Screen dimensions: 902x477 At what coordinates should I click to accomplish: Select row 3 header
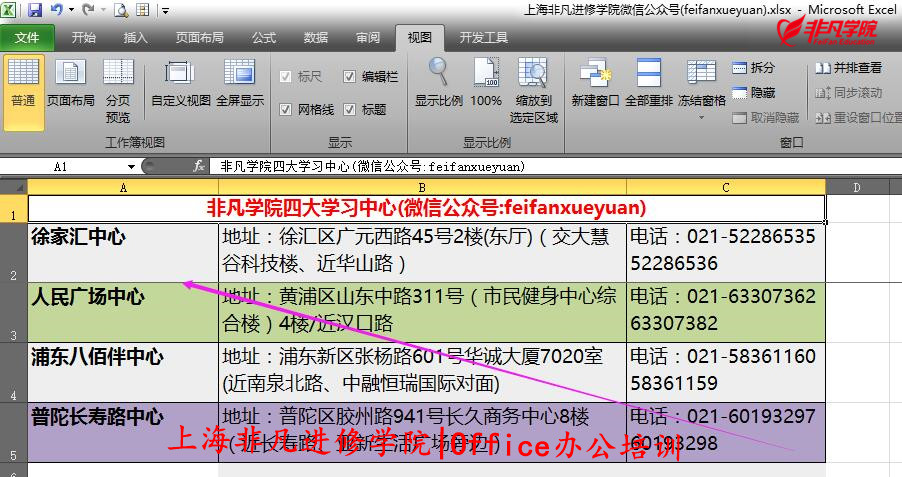14,312
